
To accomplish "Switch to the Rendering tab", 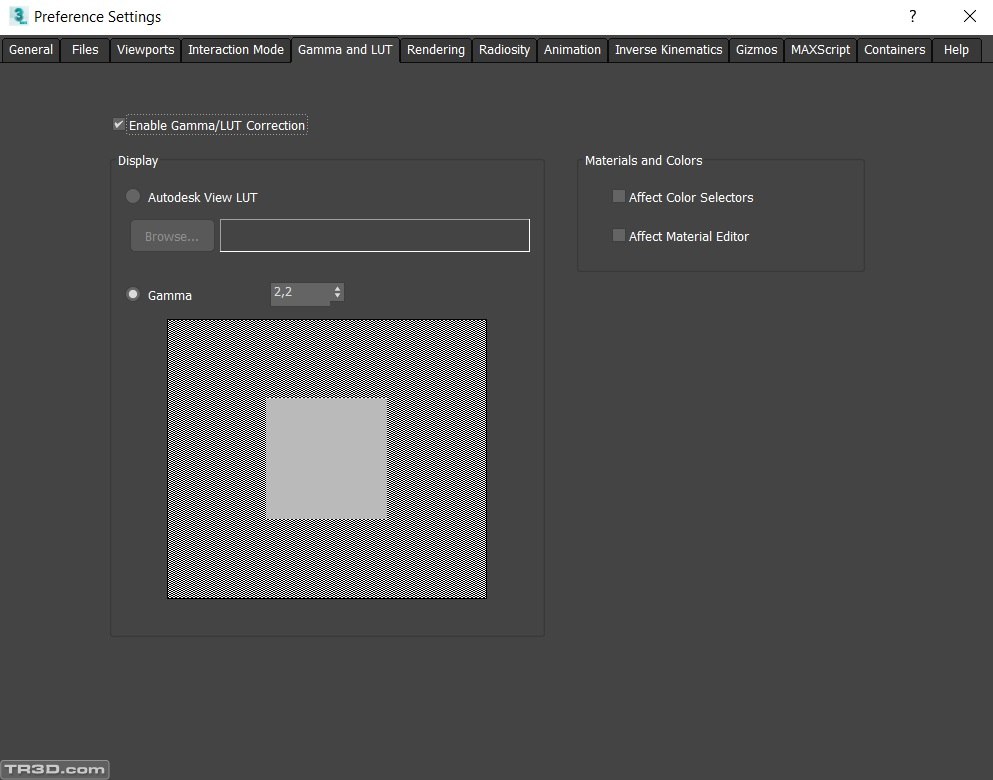I will [435, 50].
